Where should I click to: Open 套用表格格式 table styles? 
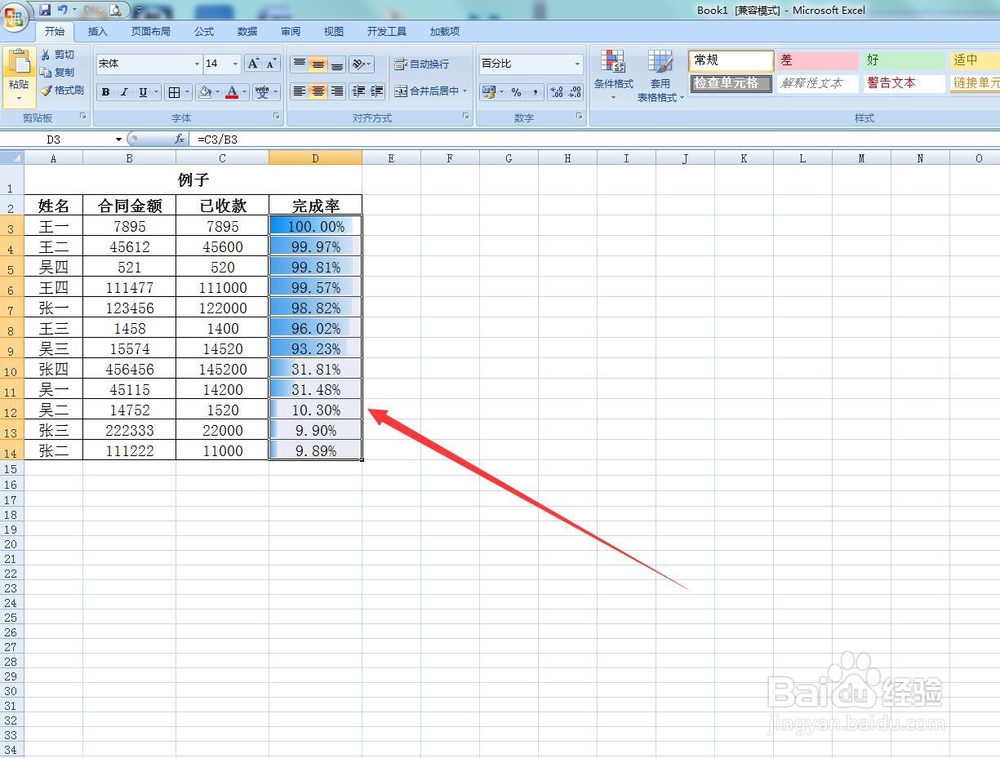(661, 75)
